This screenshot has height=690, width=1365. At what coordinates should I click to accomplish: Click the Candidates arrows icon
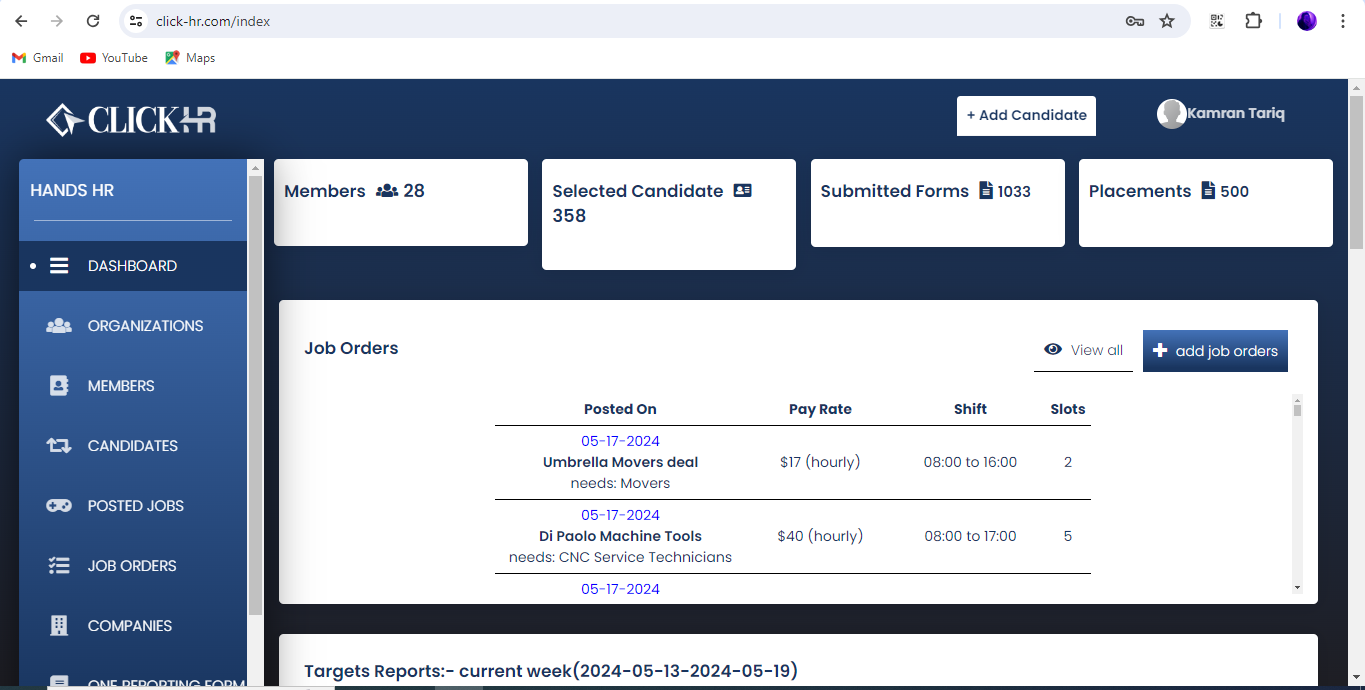tap(59, 446)
